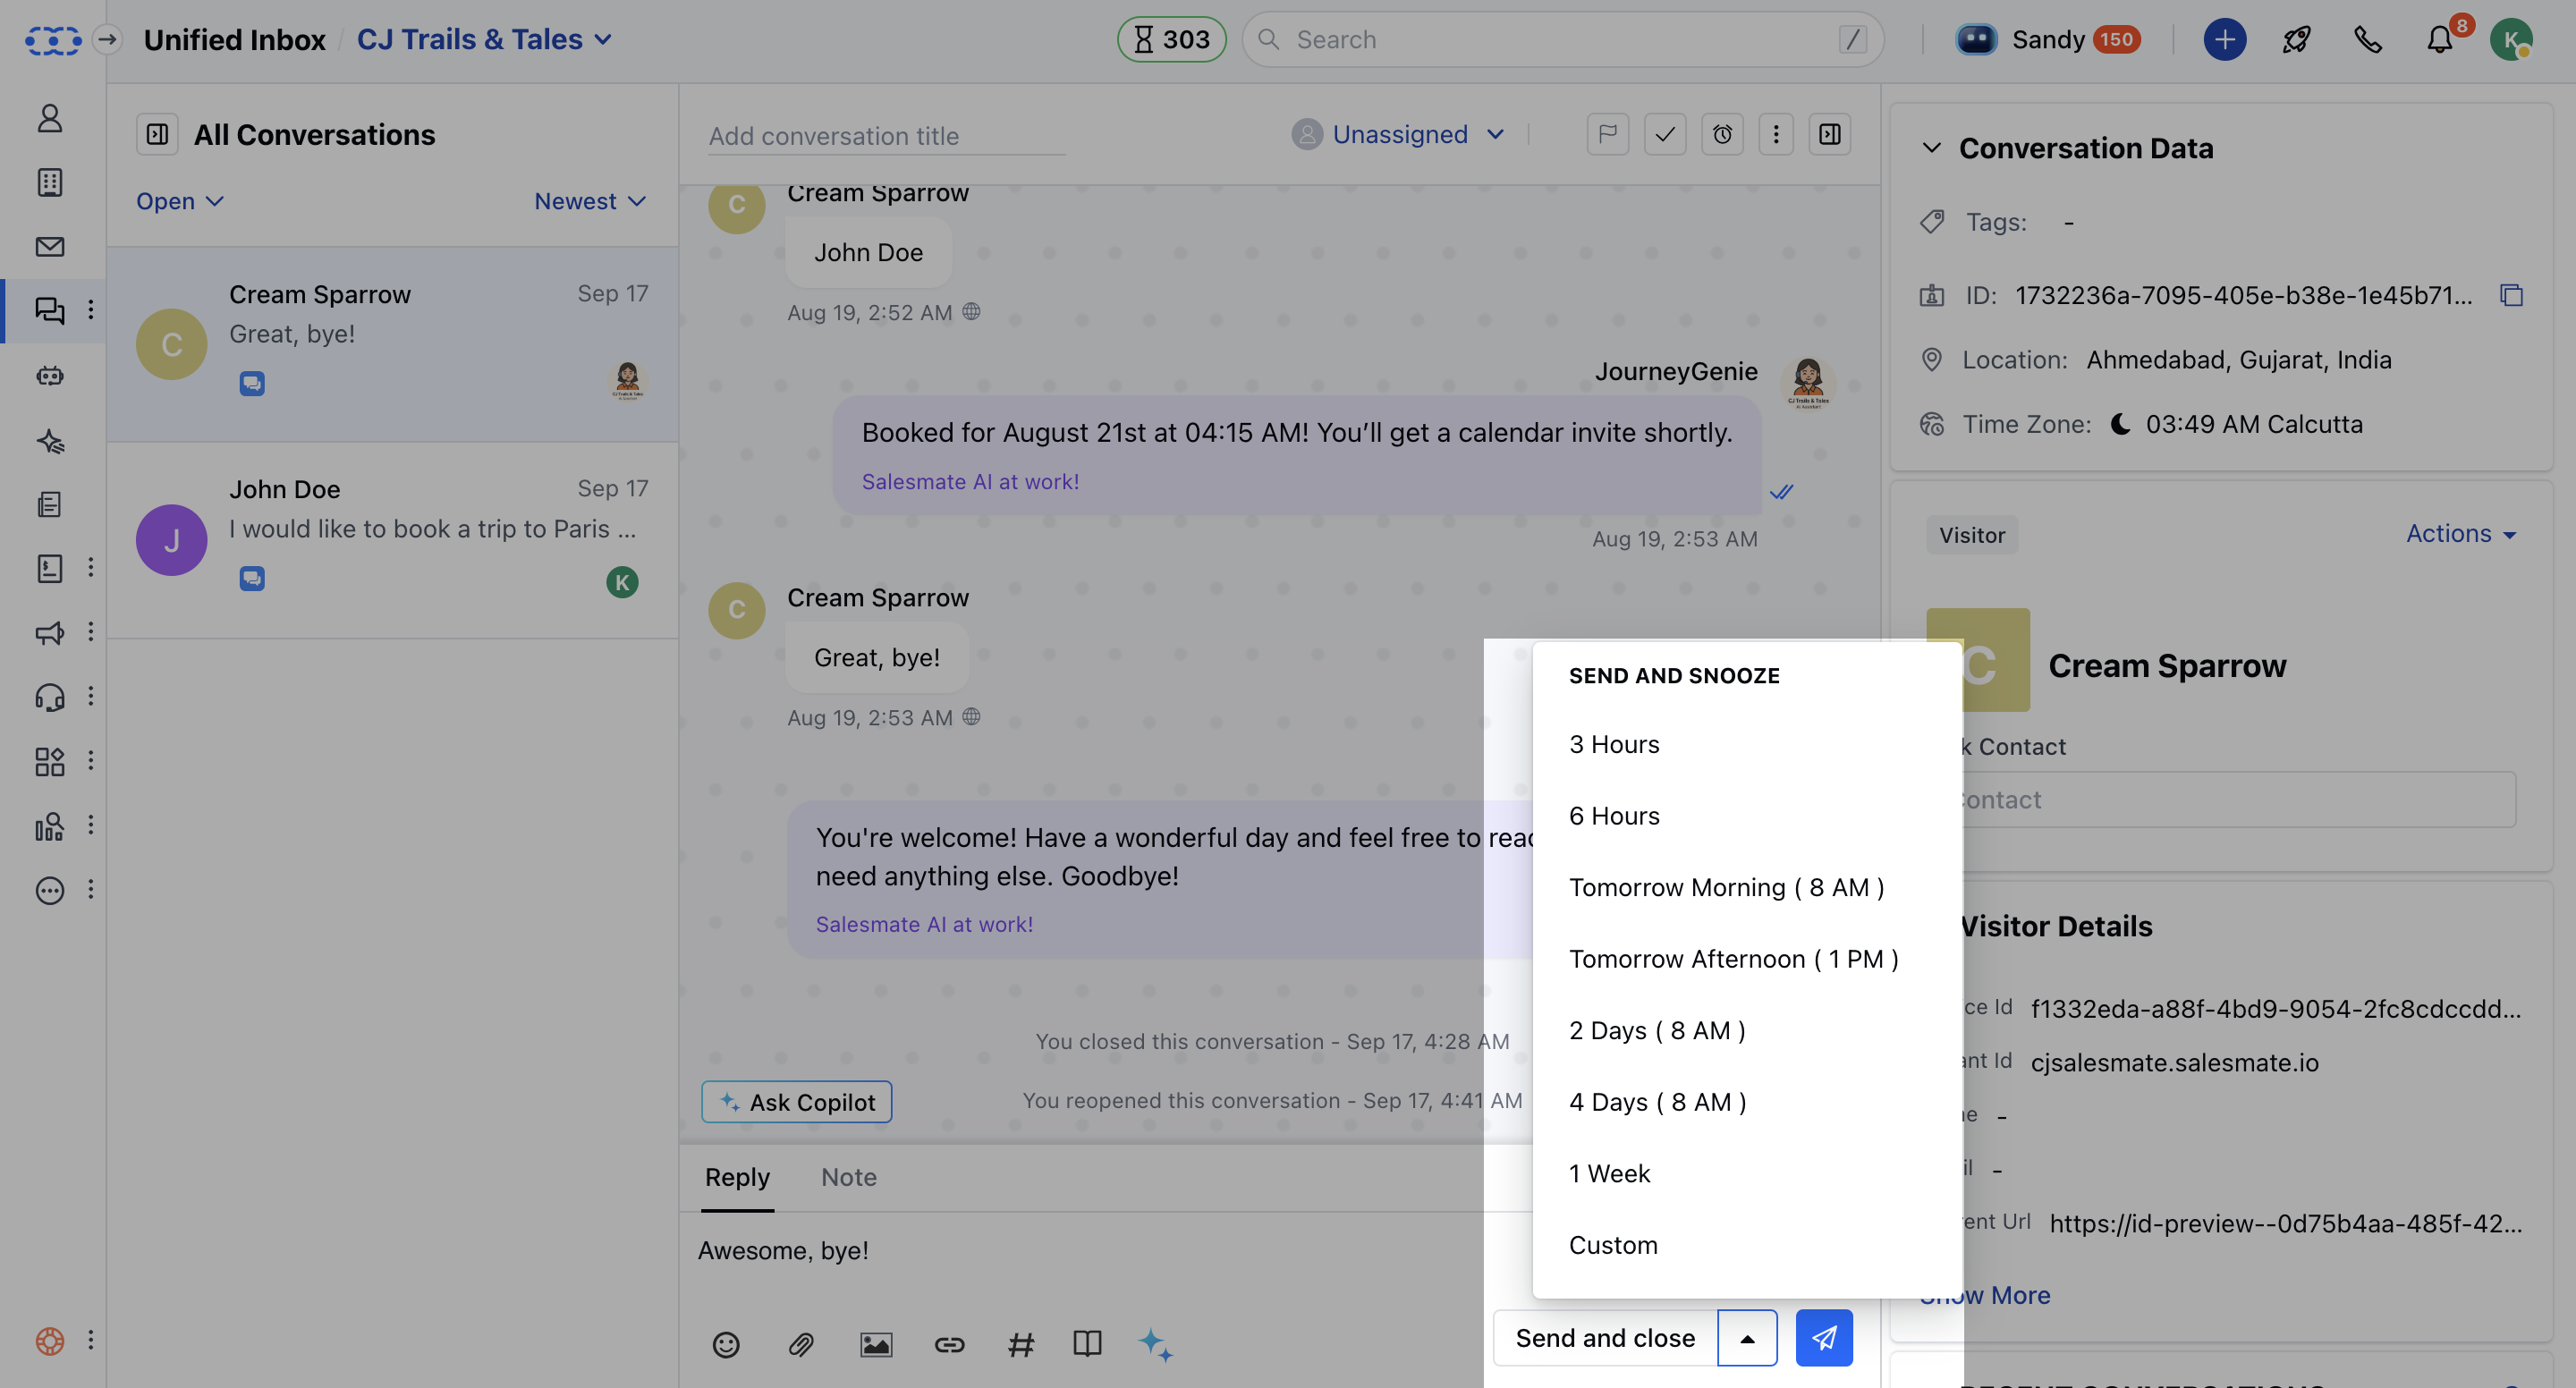Image resolution: width=2576 pixels, height=1388 pixels.
Task: Open the chatbot sidebar icon
Action: 50,376
